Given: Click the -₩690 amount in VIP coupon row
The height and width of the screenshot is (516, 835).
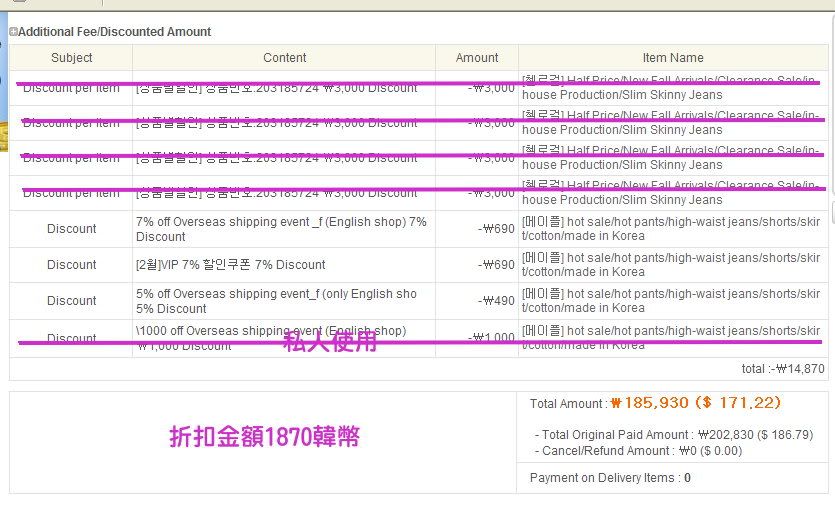Looking at the screenshot, I should tap(497, 265).
